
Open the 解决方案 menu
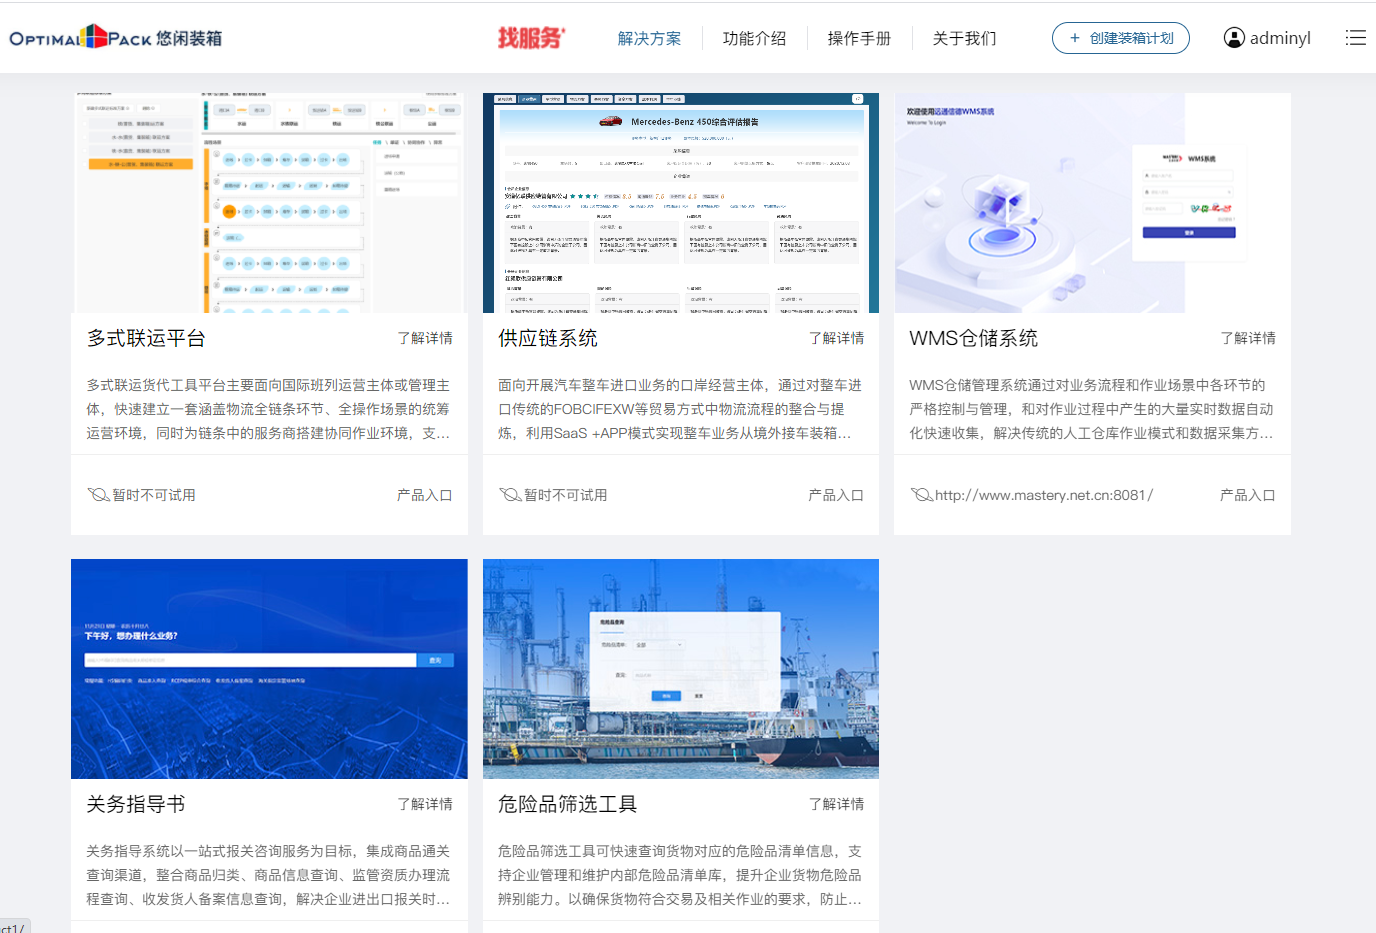[649, 38]
